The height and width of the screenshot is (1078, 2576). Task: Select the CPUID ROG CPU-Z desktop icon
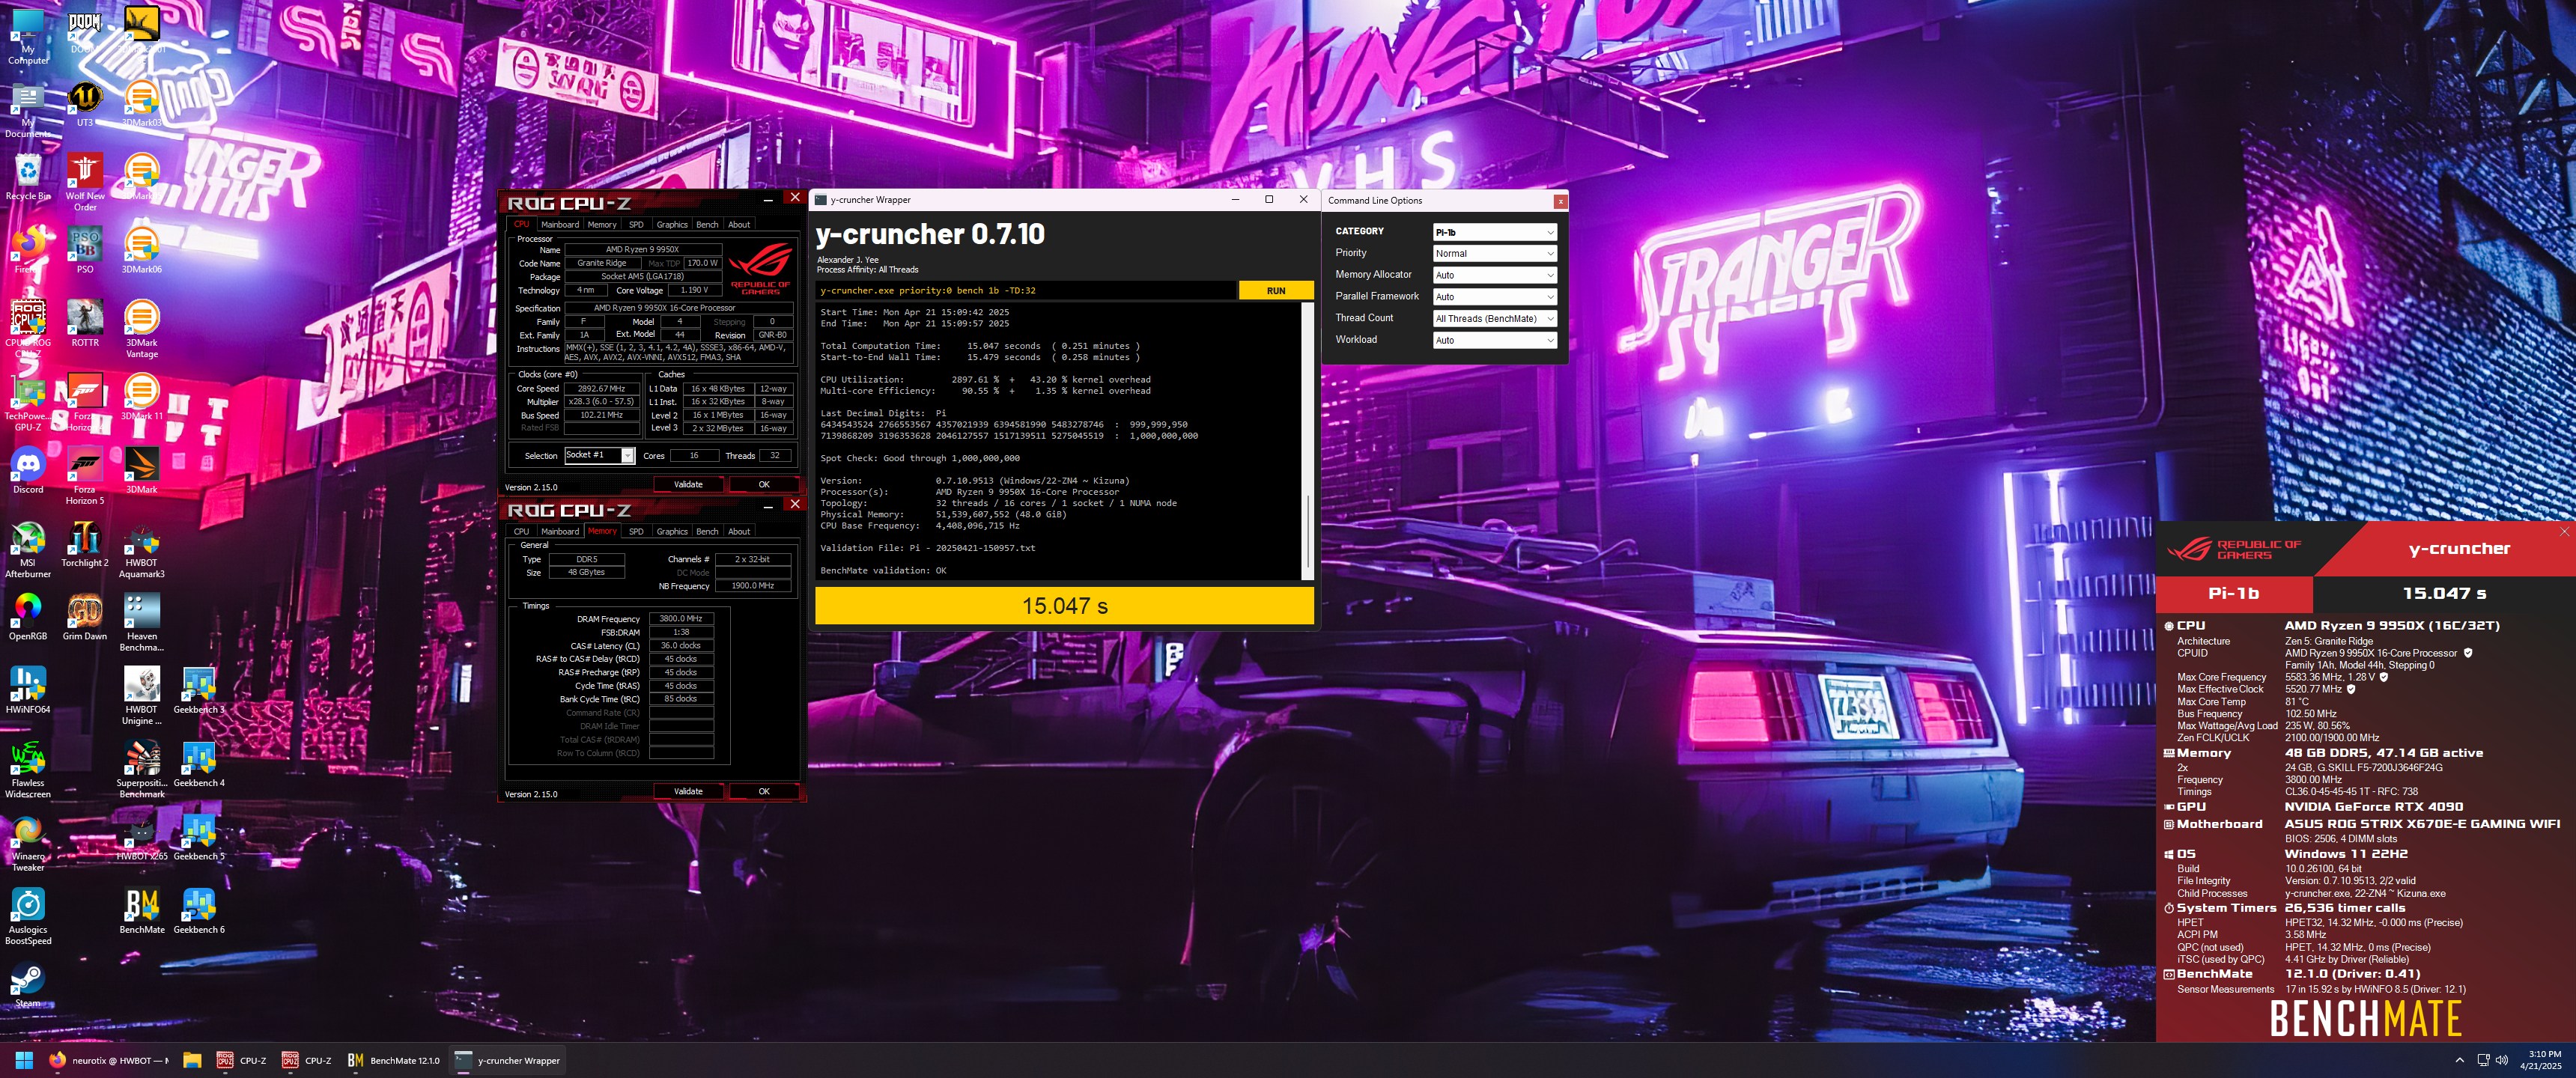27,328
